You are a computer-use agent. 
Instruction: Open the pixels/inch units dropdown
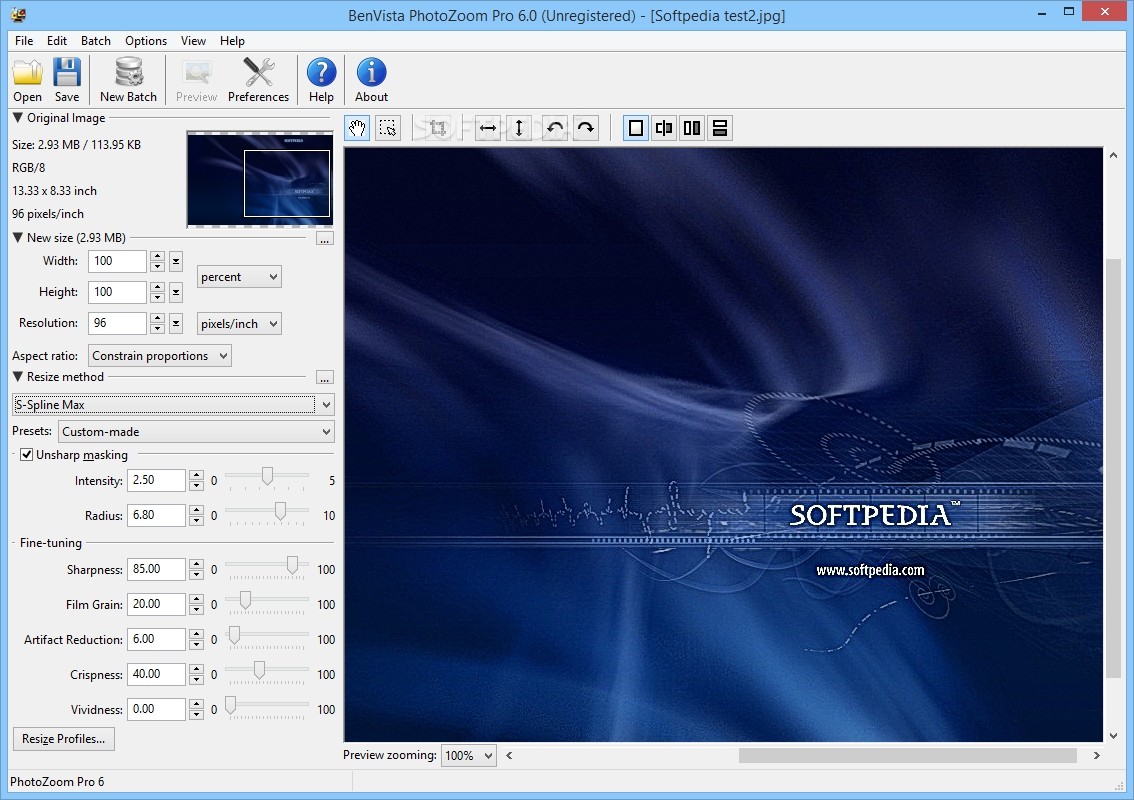(x=239, y=323)
